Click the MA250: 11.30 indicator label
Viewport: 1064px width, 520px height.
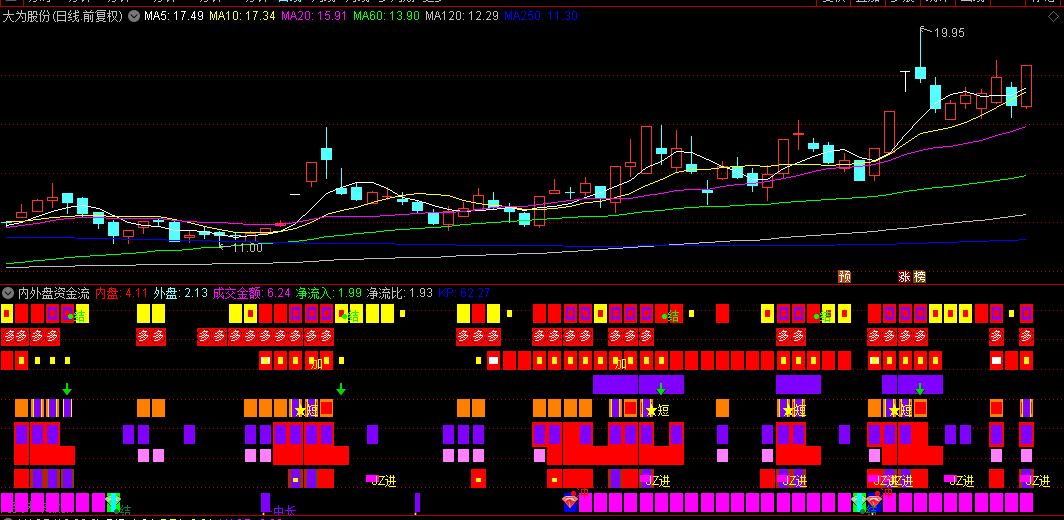(540, 15)
